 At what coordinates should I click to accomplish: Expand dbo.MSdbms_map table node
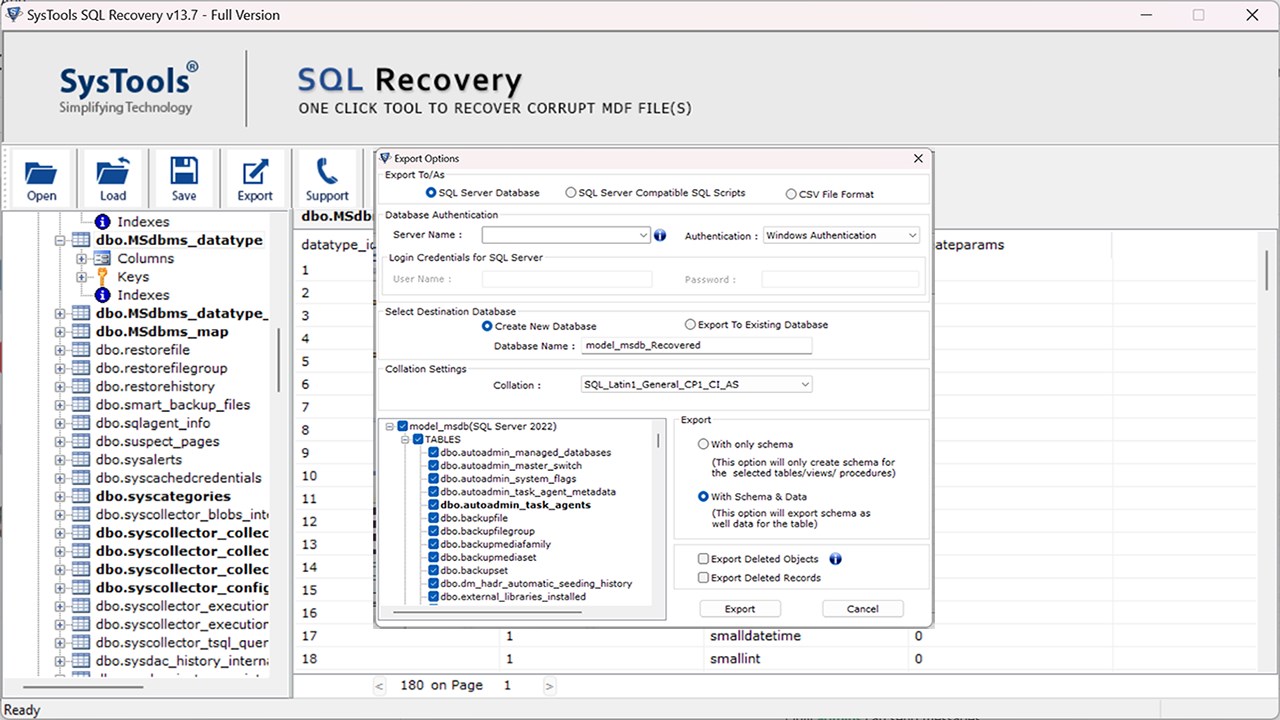pyautogui.click(x=60, y=332)
